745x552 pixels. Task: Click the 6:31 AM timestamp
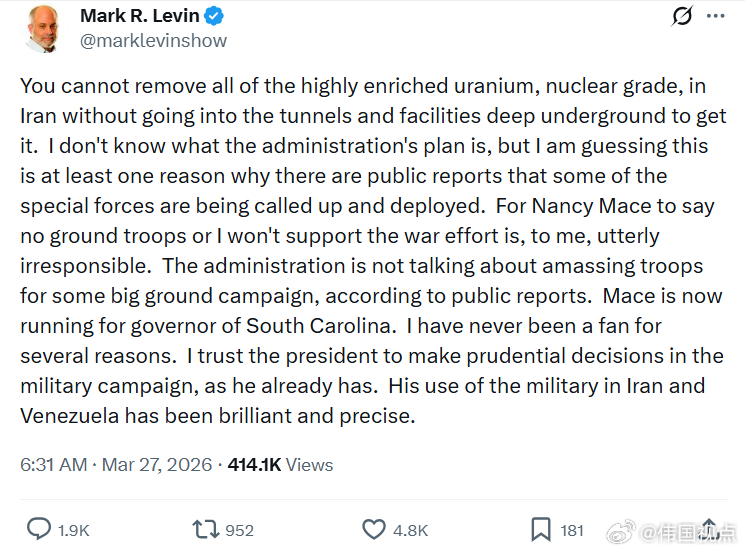pos(53,465)
